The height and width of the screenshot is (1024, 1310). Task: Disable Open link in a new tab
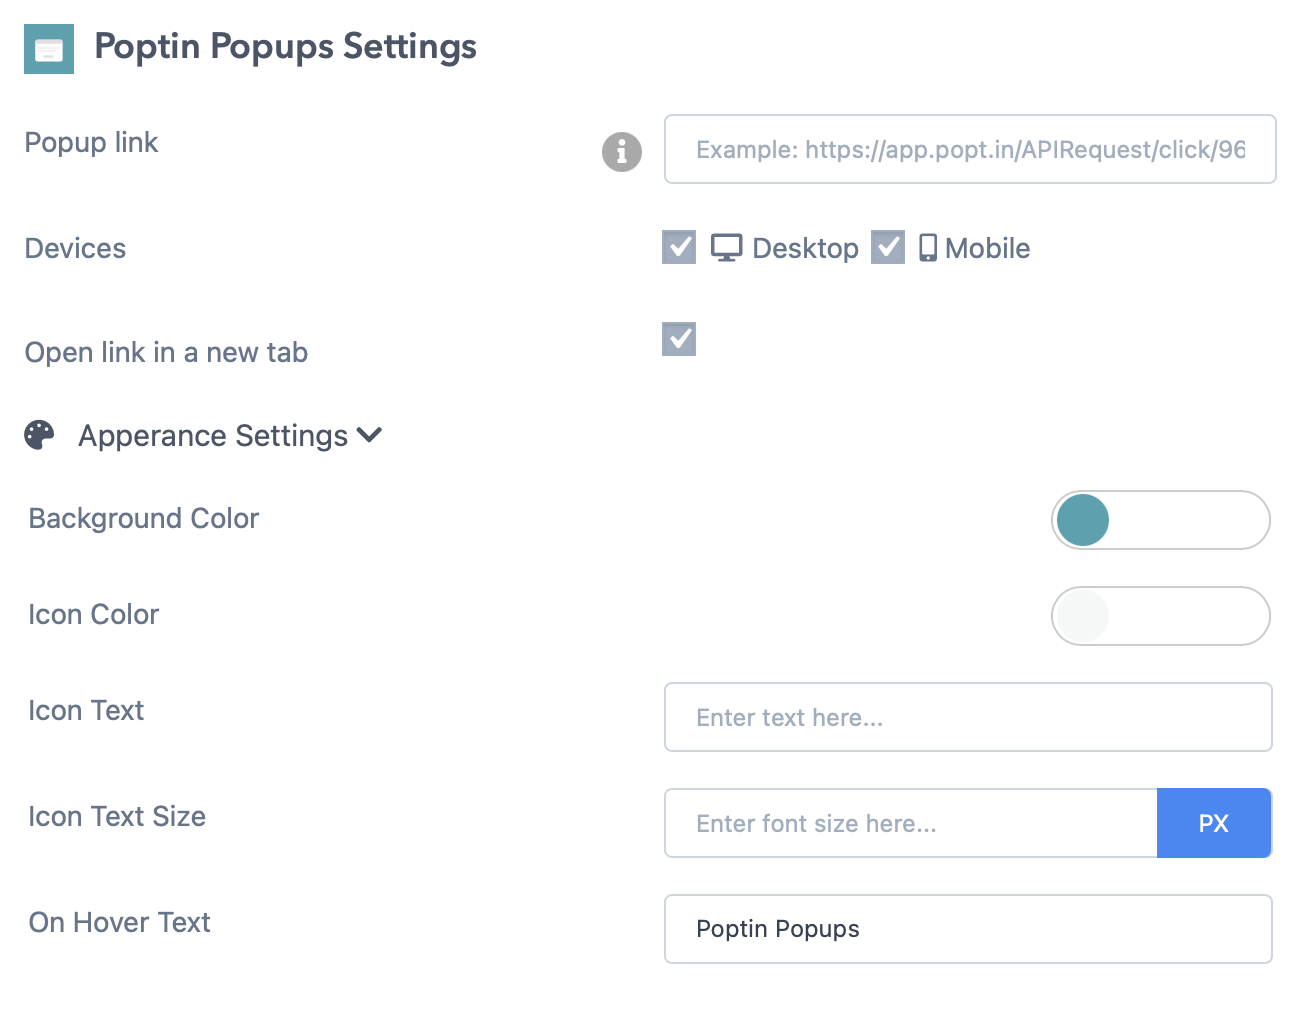coord(679,339)
